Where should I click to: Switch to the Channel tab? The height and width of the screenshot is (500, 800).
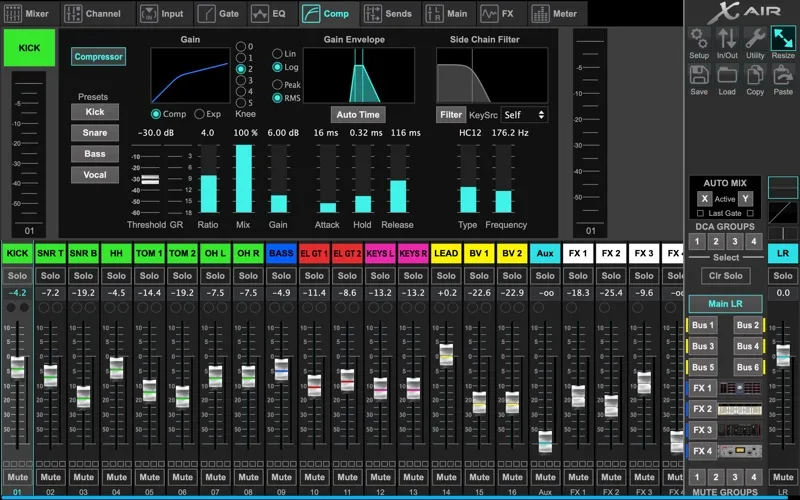[93, 14]
